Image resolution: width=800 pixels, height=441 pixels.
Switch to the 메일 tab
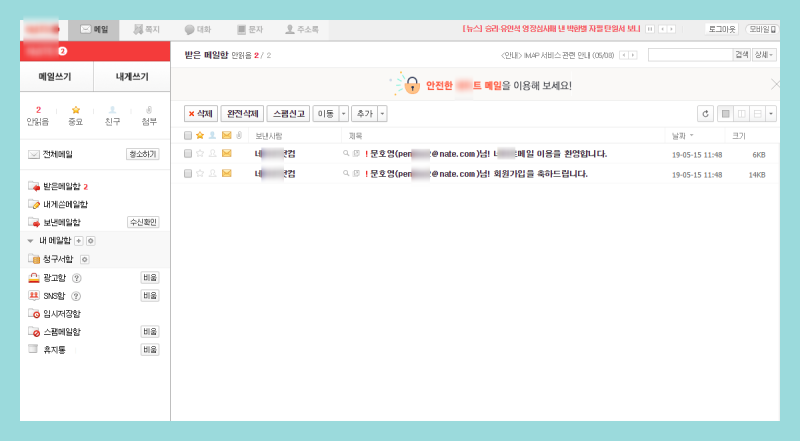[94, 30]
